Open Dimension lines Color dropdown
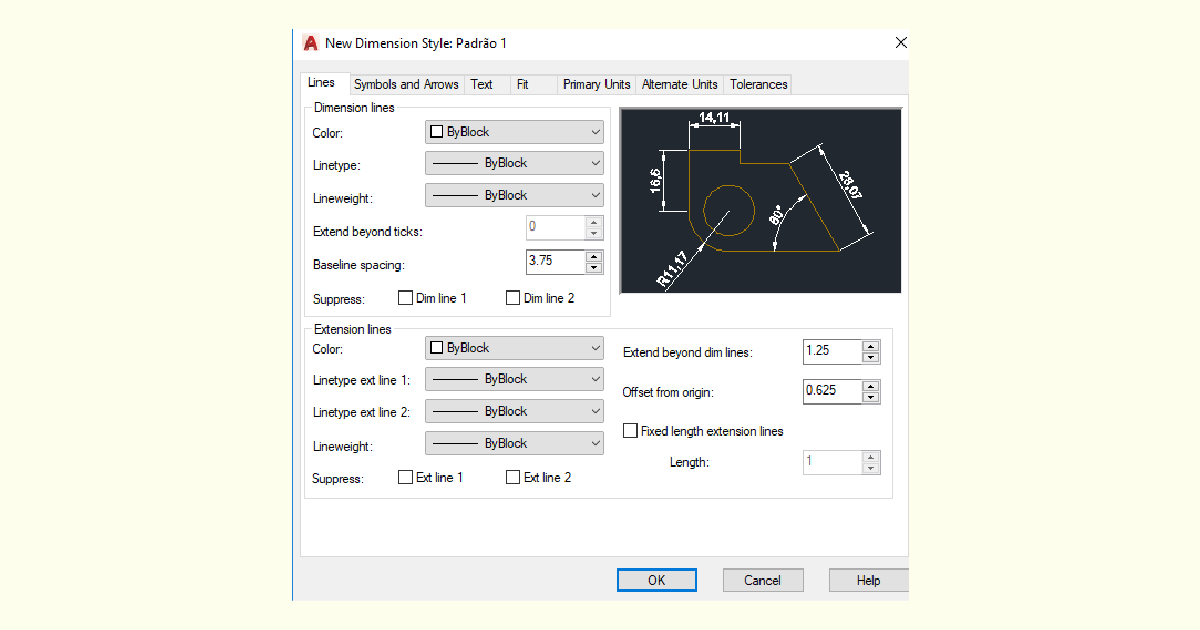The width and height of the screenshot is (1200, 630). (x=515, y=132)
